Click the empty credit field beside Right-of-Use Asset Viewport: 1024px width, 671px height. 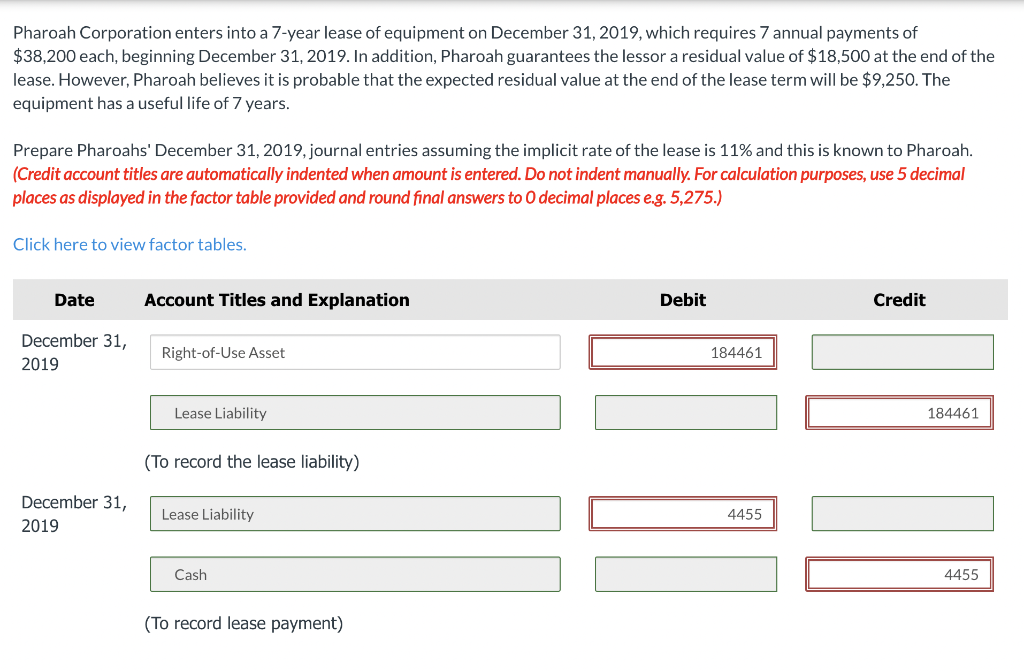903,352
